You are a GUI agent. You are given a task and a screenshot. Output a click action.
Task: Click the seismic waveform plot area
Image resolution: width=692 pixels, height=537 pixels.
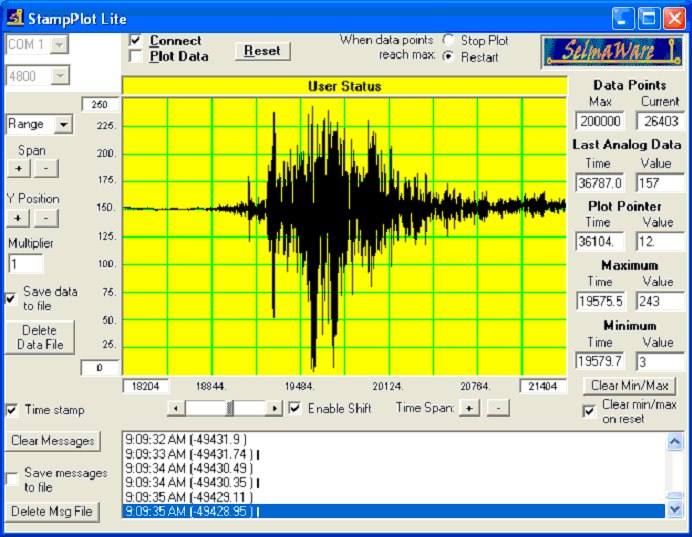(344, 237)
